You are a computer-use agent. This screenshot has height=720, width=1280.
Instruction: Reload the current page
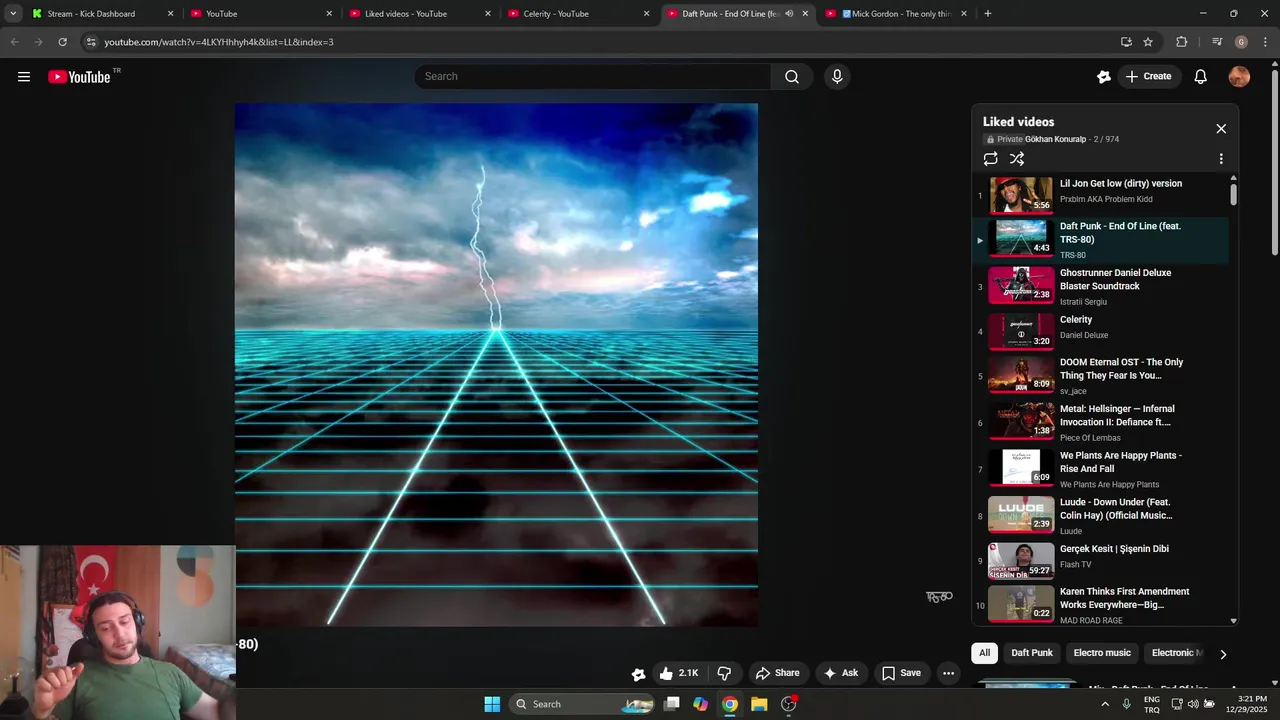[x=62, y=42]
